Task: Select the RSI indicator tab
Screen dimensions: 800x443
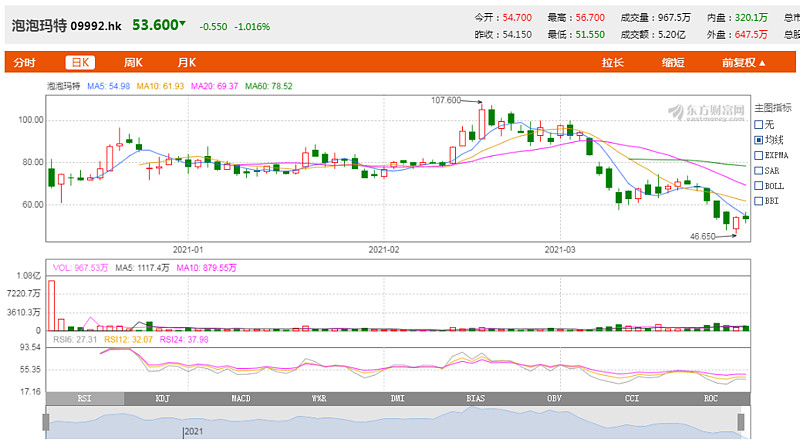Action: (85, 399)
